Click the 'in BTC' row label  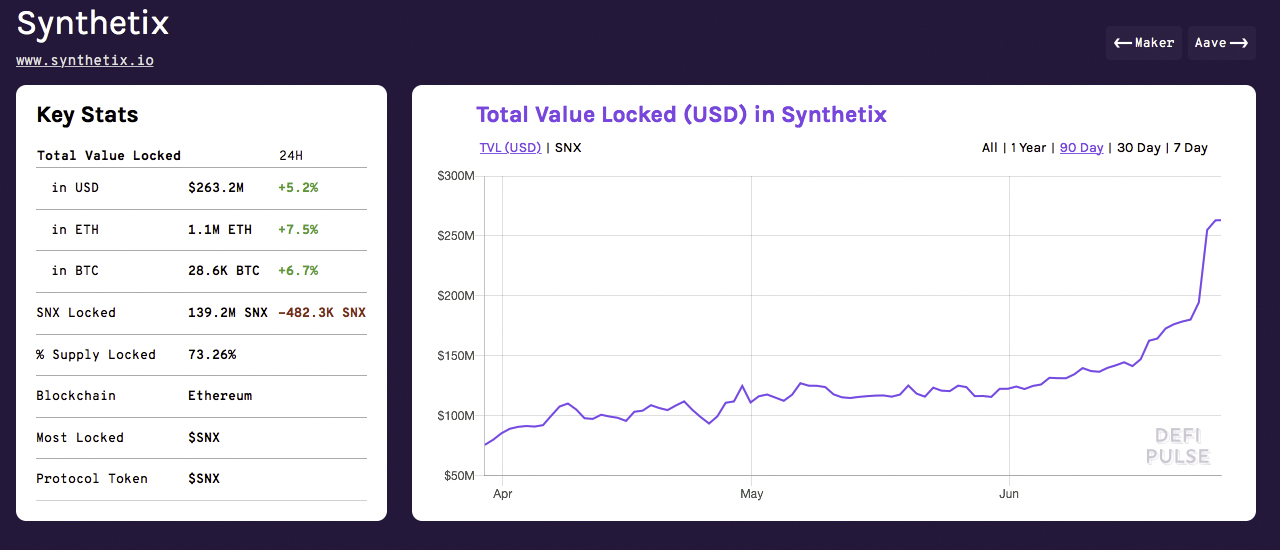coord(76,271)
